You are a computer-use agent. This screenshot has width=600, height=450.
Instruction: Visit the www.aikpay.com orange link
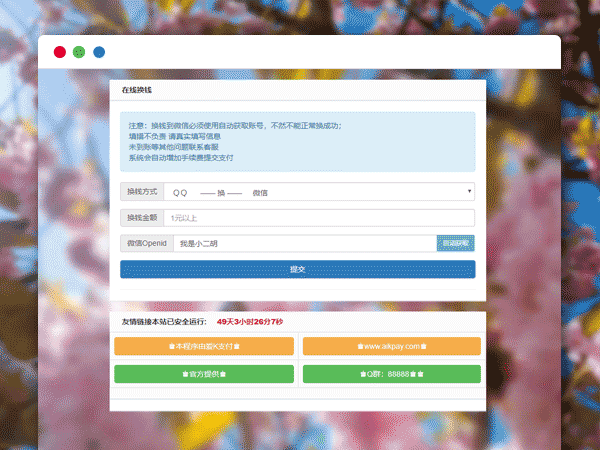click(391, 346)
